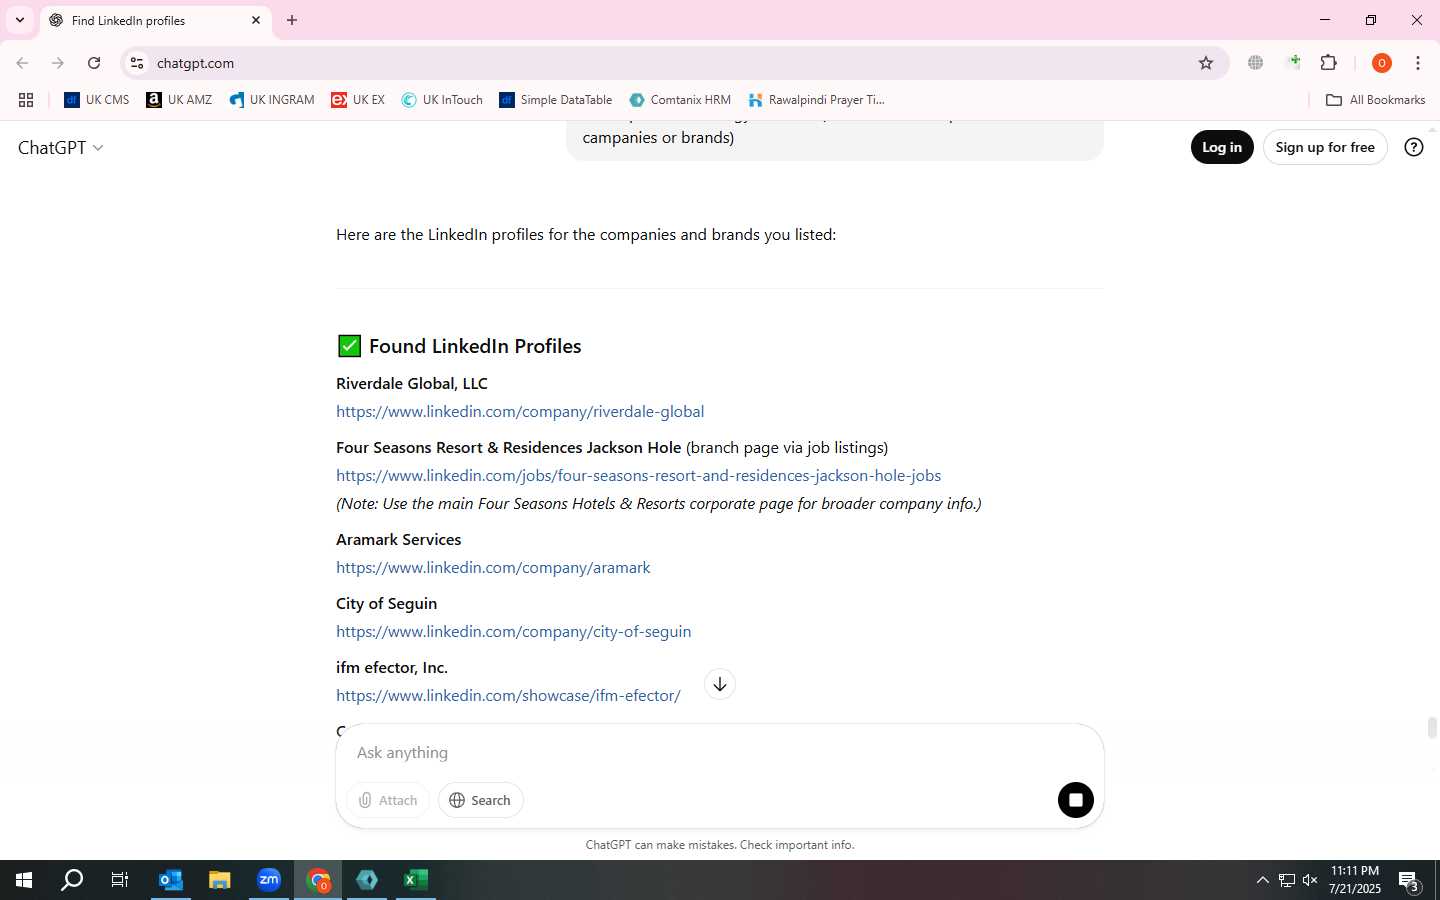Viewport: 1440px width, 900px height.
Task: Click the Found LinkedIn Profiles heading
Action: click(x=475, y=346)
